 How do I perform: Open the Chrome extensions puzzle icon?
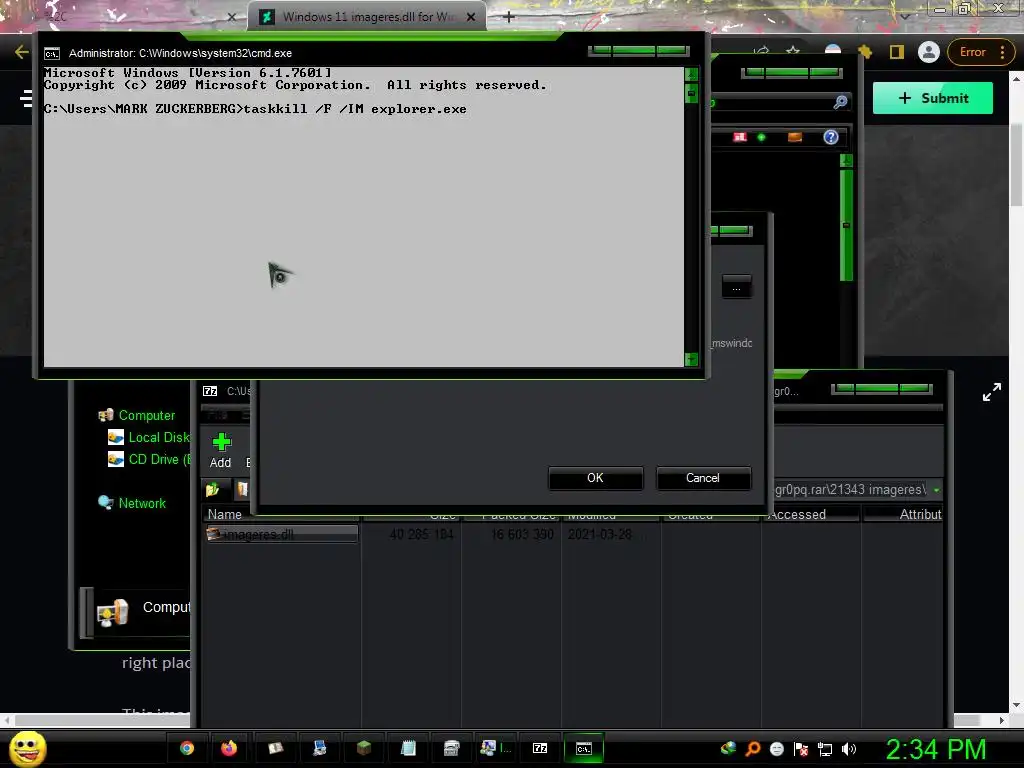[865, 52]
